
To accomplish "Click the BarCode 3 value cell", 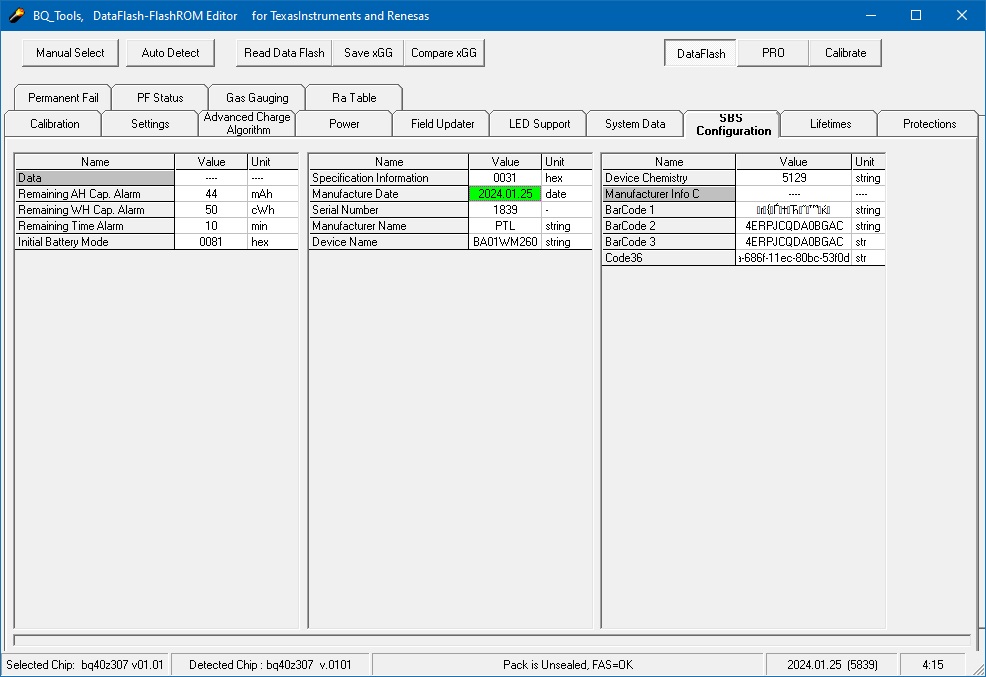I will pyautogui.click(x=794, y=242).
